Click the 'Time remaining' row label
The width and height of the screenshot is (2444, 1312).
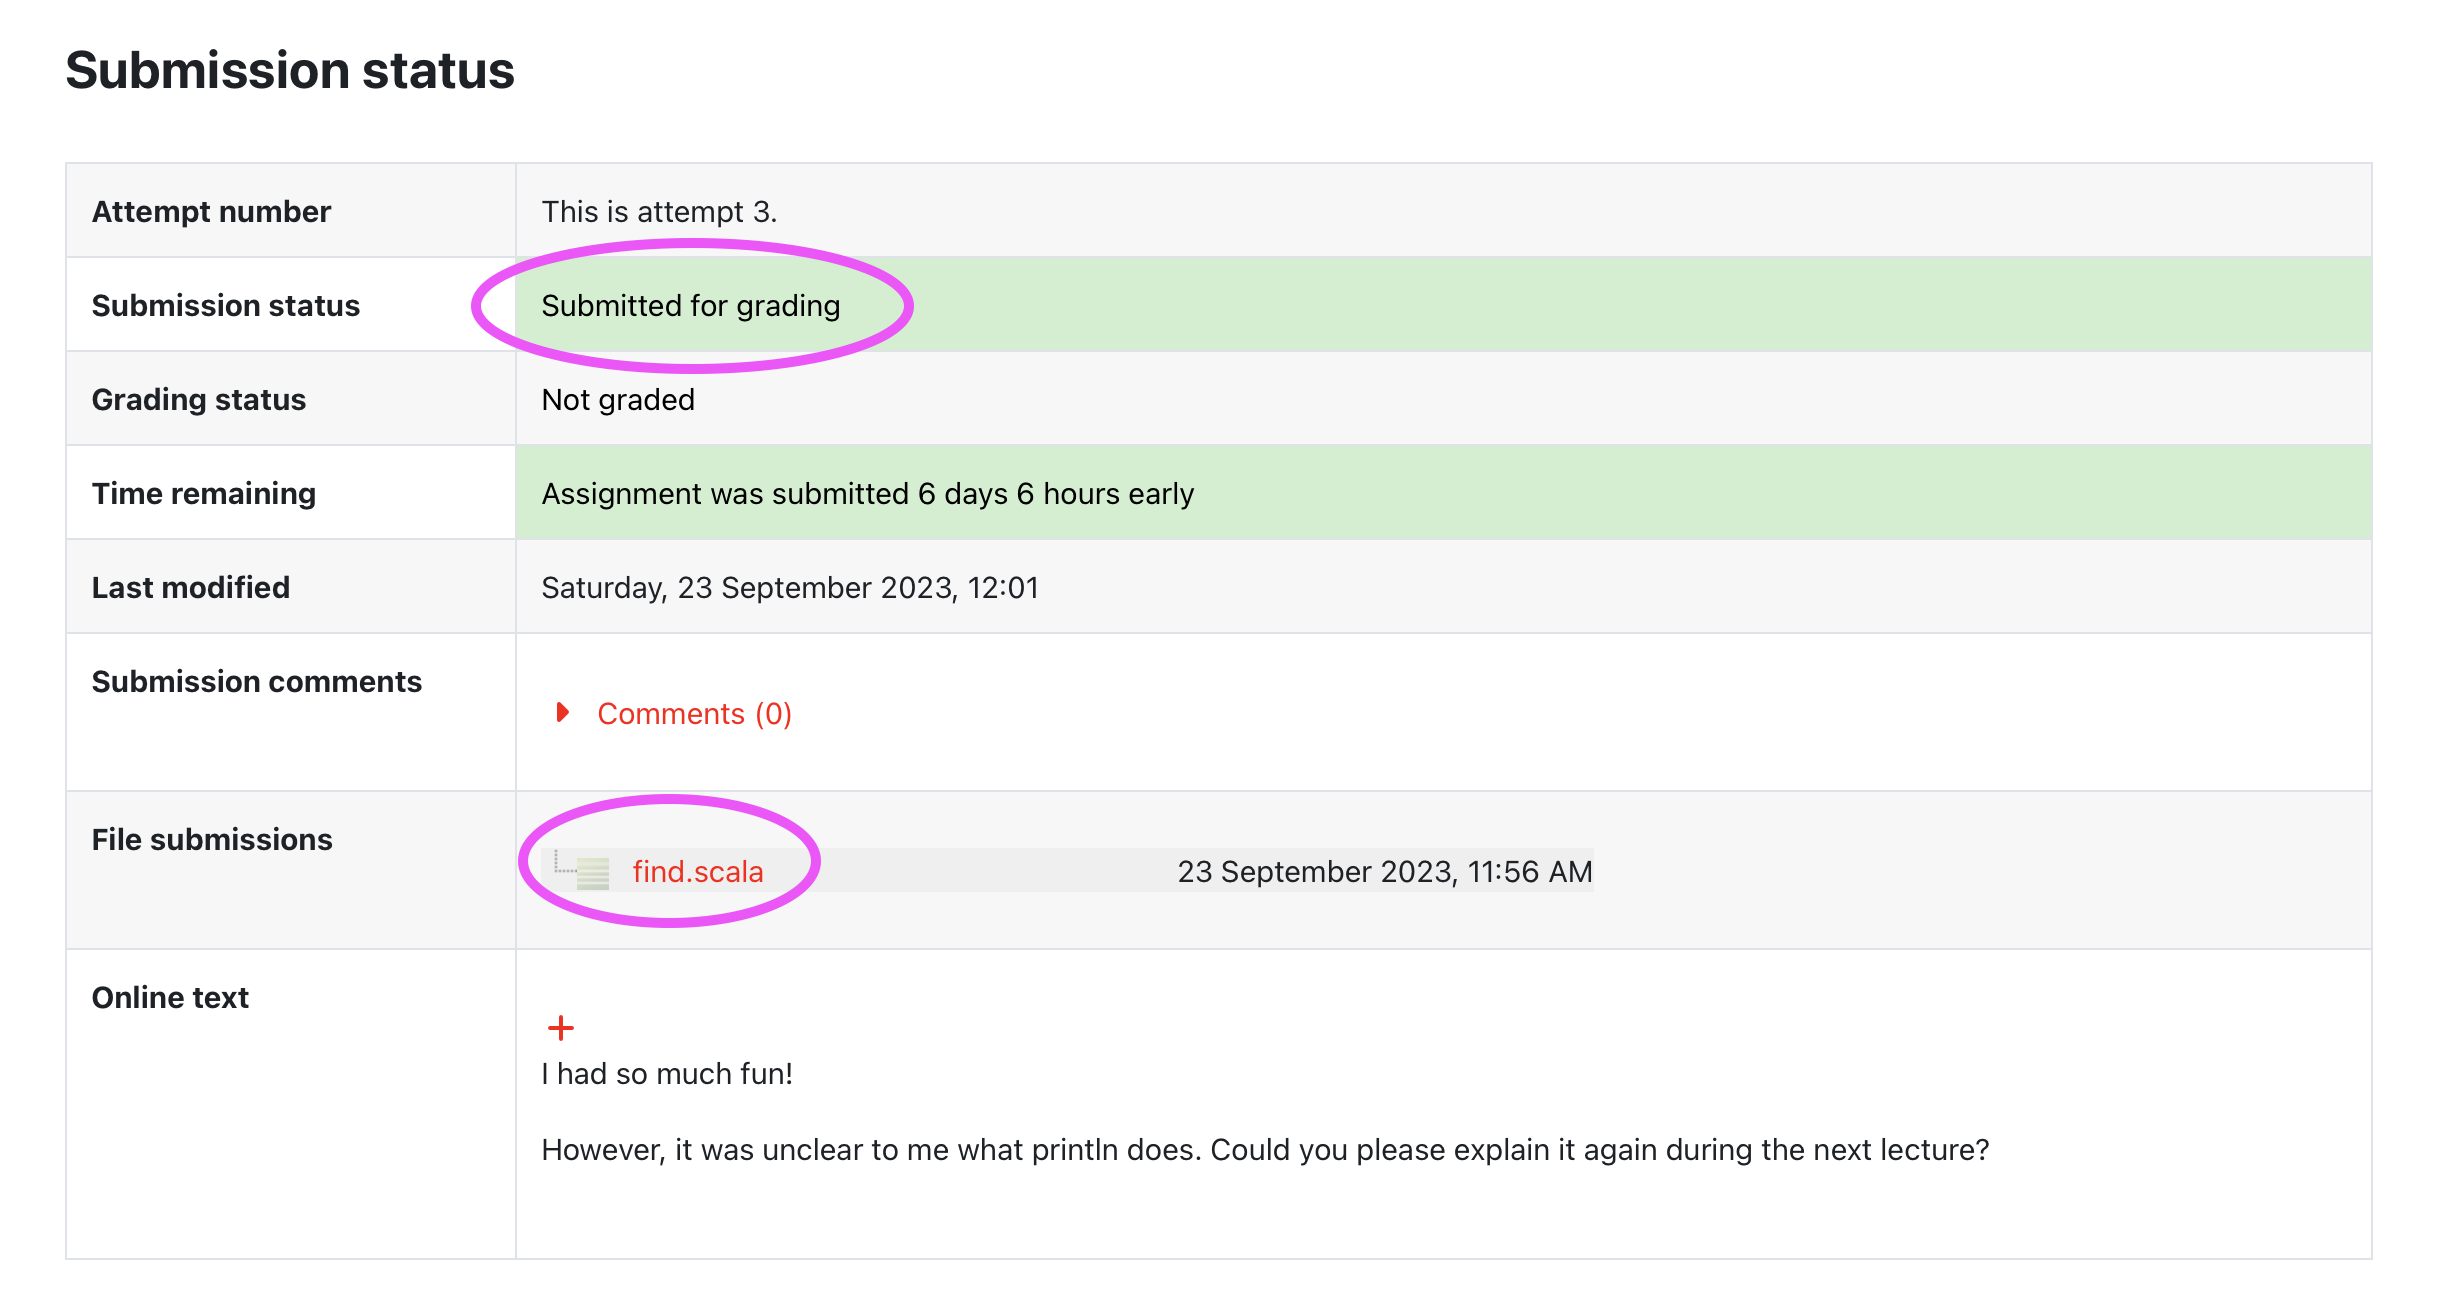click(204, 494)
